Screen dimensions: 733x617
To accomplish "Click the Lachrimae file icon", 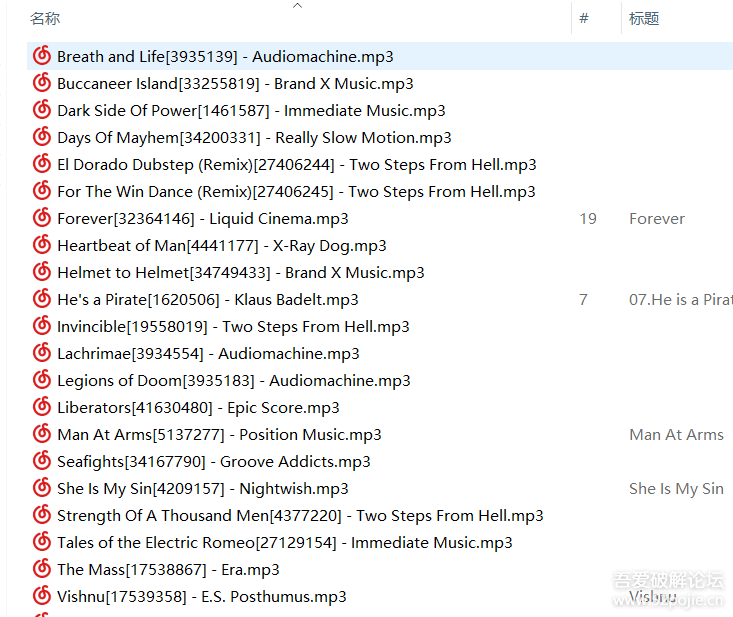I will [x=42, y=353].
